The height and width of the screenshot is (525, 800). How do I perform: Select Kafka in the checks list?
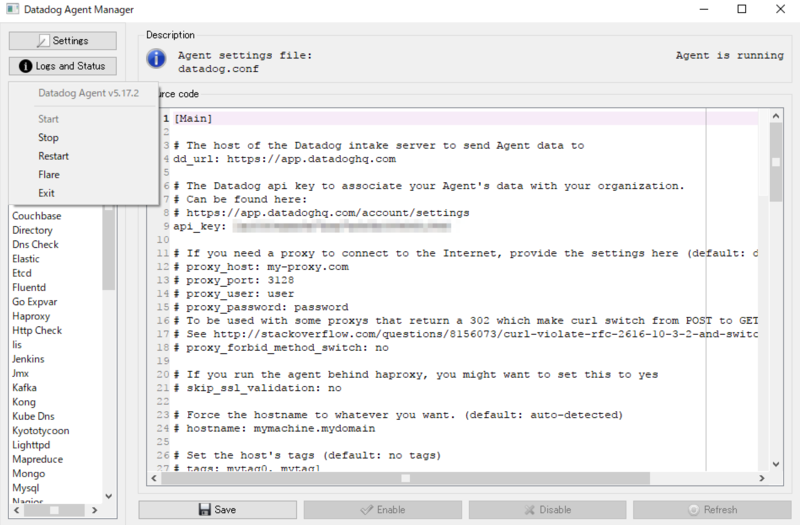[24, 387]
